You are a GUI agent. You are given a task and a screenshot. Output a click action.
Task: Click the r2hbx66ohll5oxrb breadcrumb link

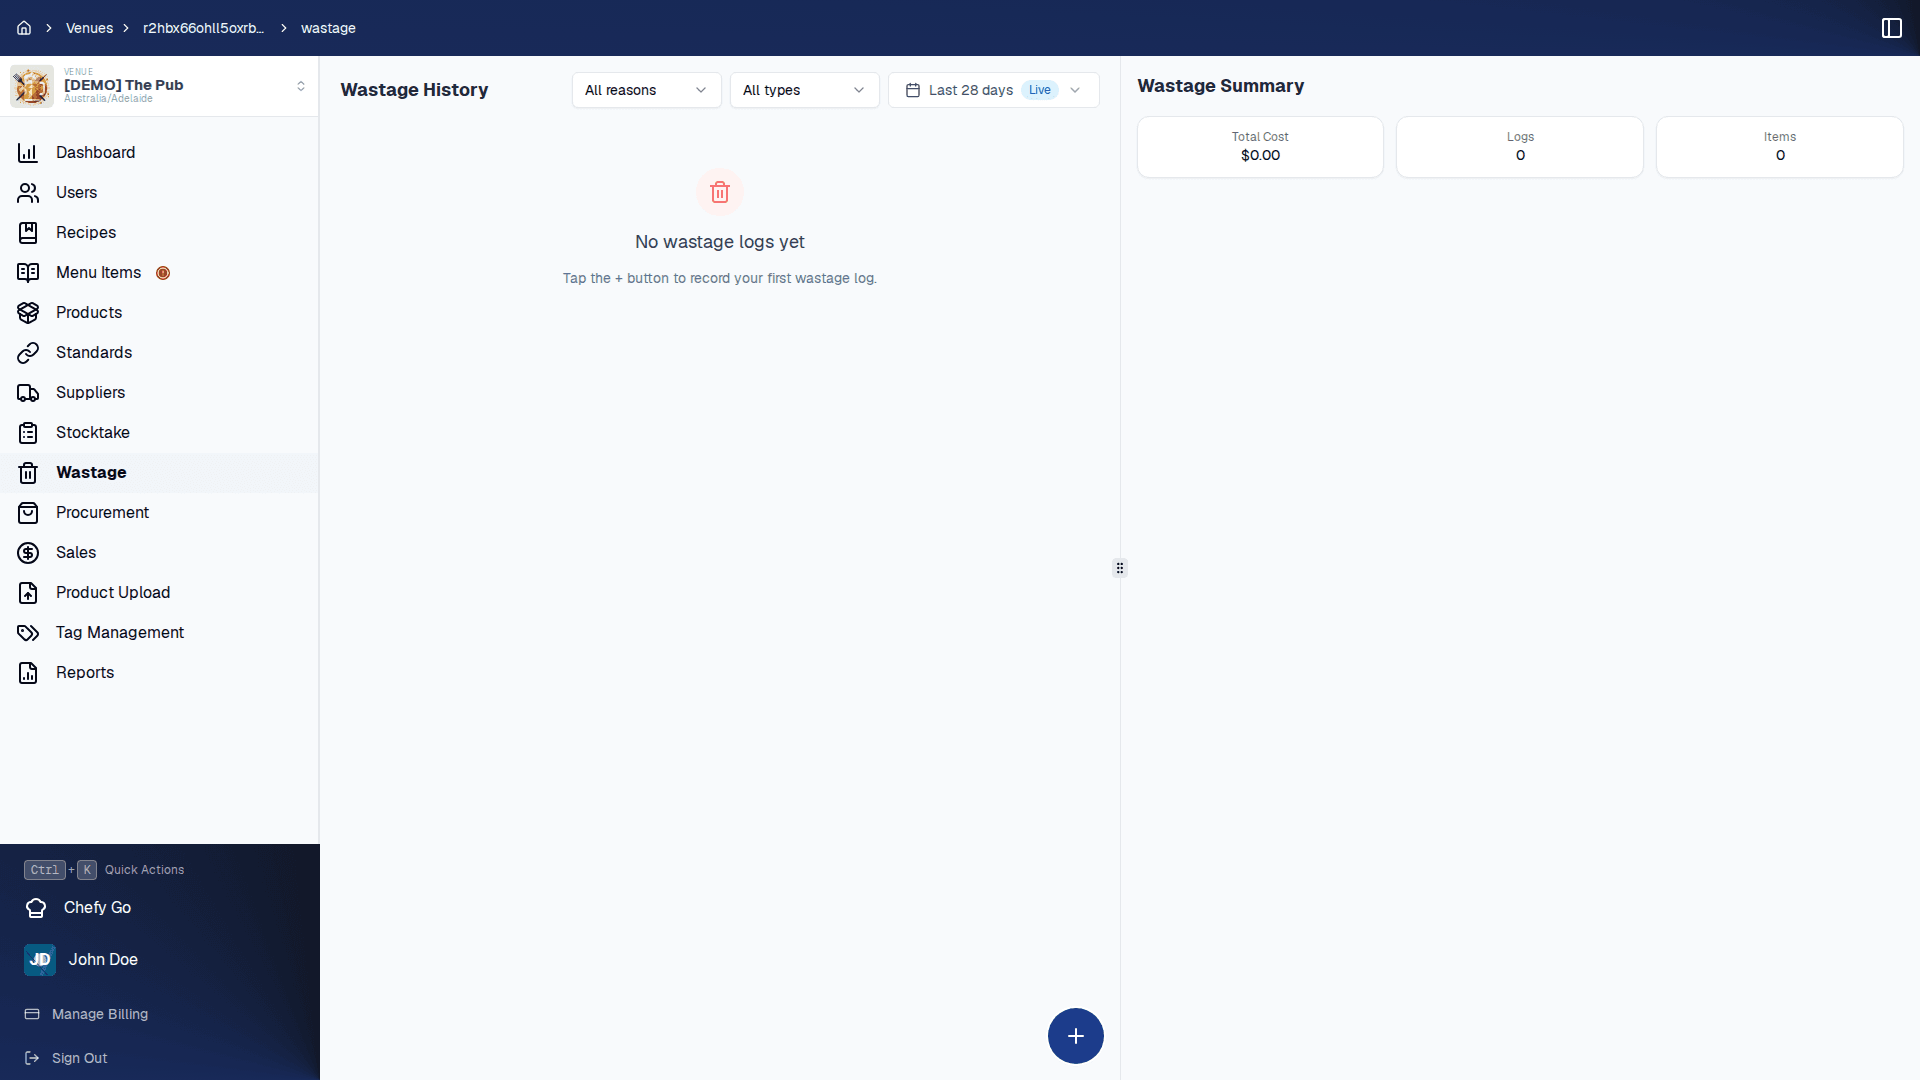[204, 28]
